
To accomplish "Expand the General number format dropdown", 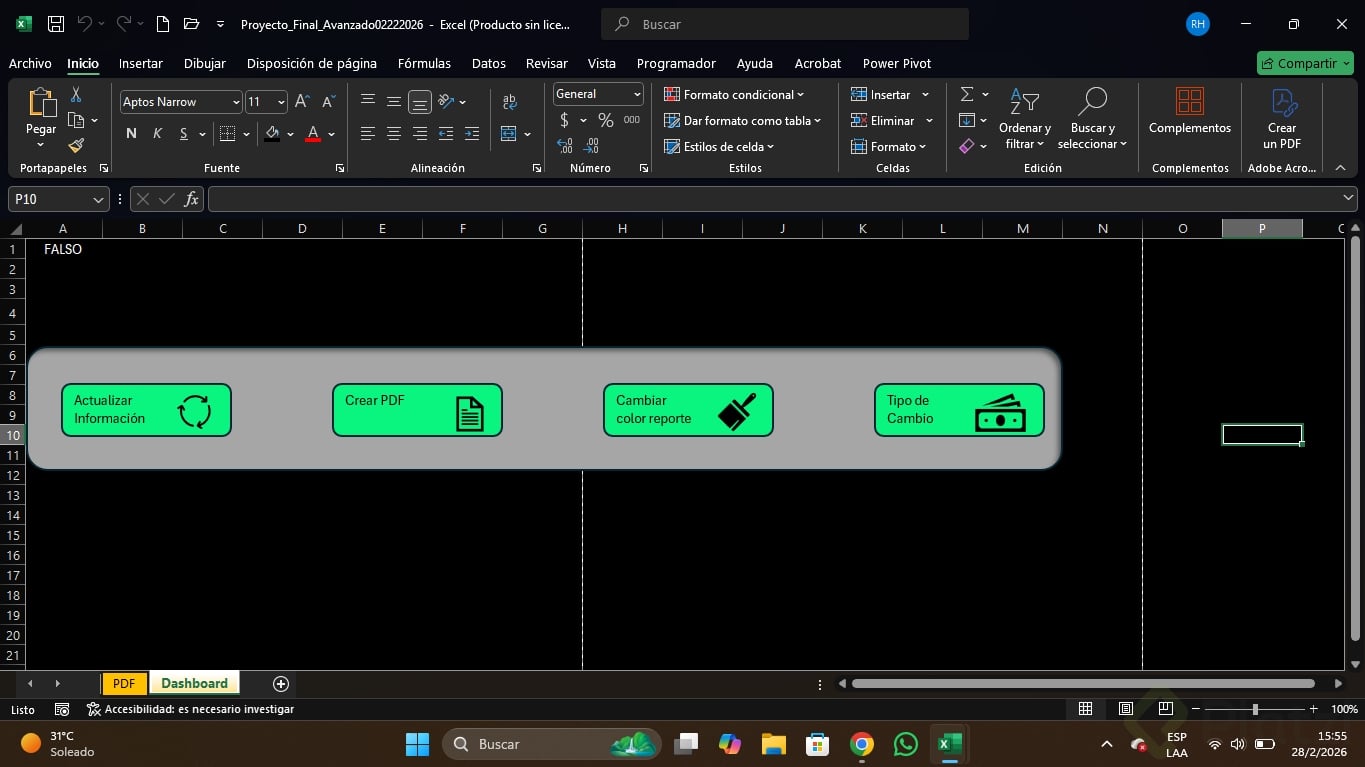I will tap(637, 94).
